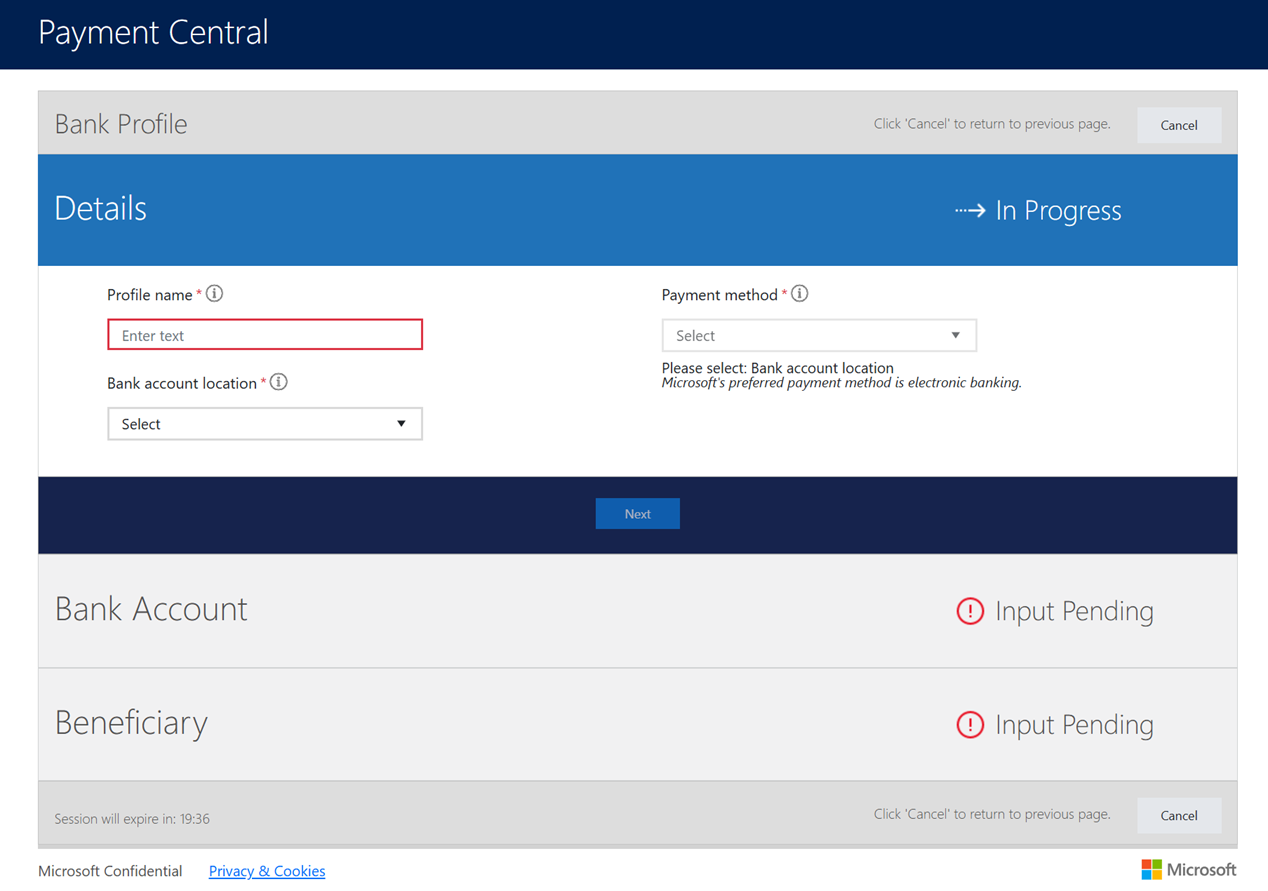
Task: Click the top Cancel button
Action: [x=1178, y=125]
